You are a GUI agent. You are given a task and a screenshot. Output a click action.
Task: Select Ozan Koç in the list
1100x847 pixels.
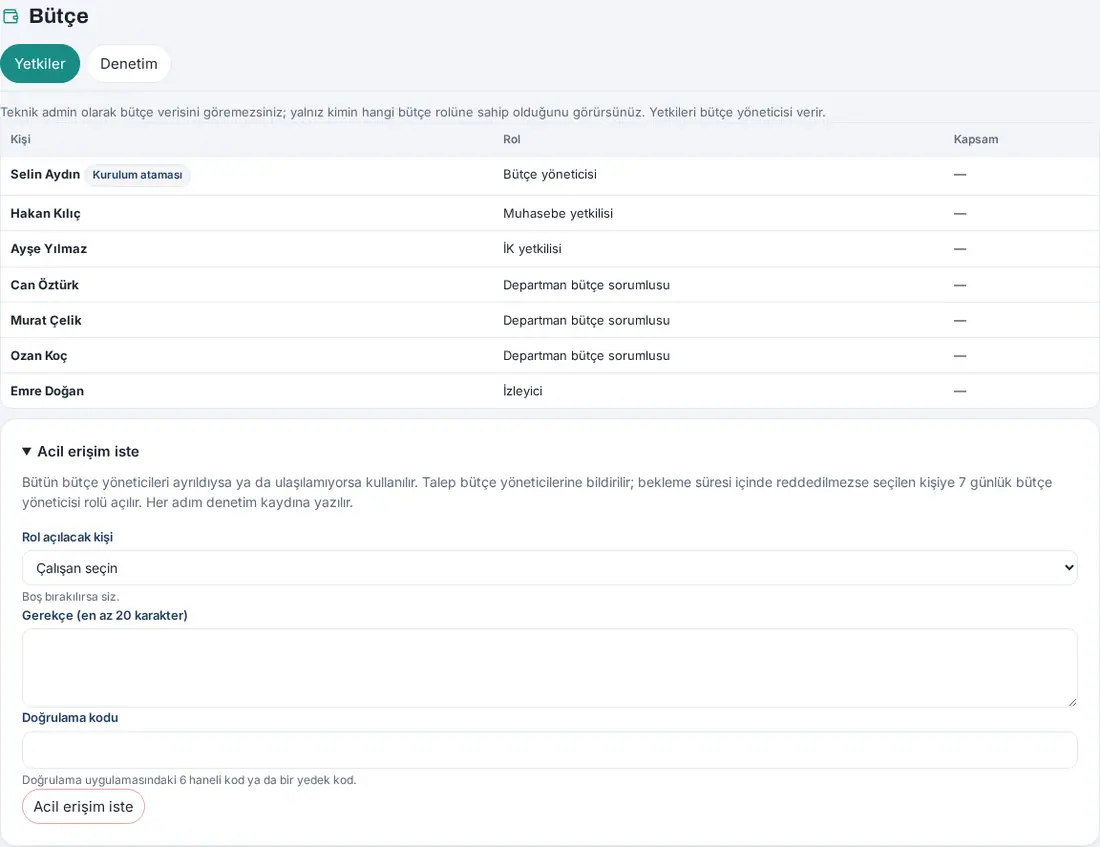coord(549,356)
